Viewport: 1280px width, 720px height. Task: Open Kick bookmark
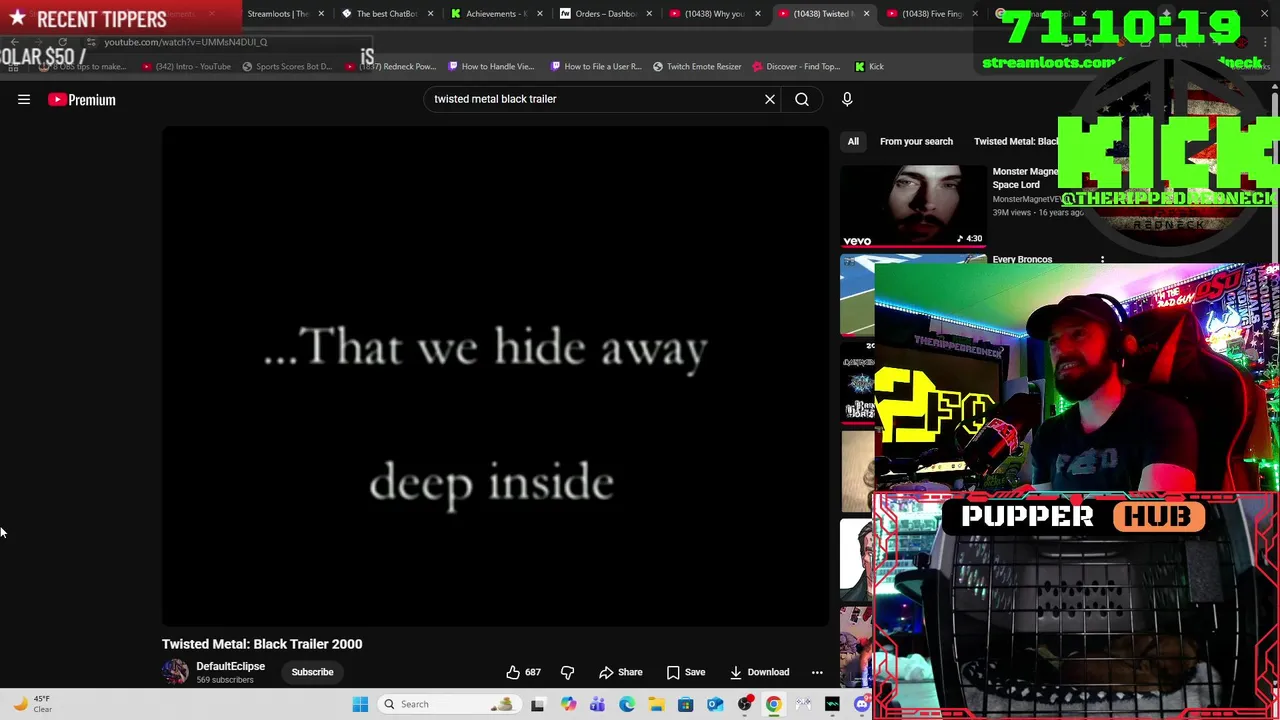pyautogui.click(x=869, y=66)
